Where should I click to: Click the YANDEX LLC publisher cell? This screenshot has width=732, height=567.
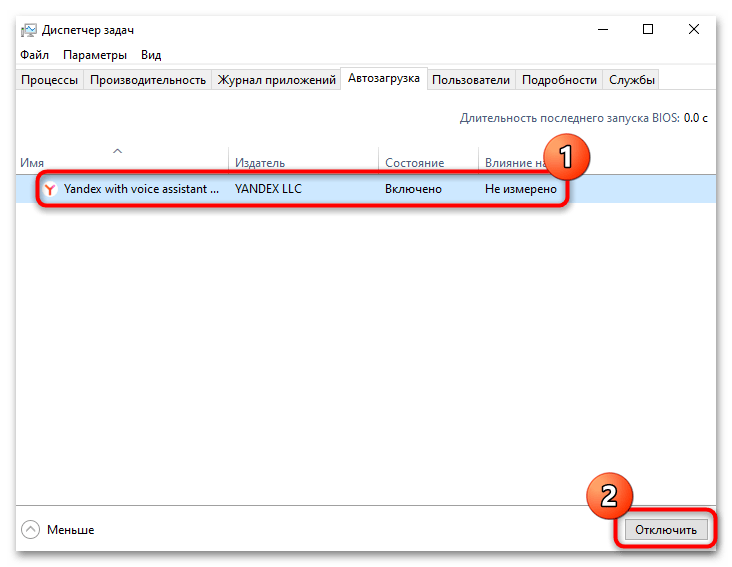pos(268,189)
